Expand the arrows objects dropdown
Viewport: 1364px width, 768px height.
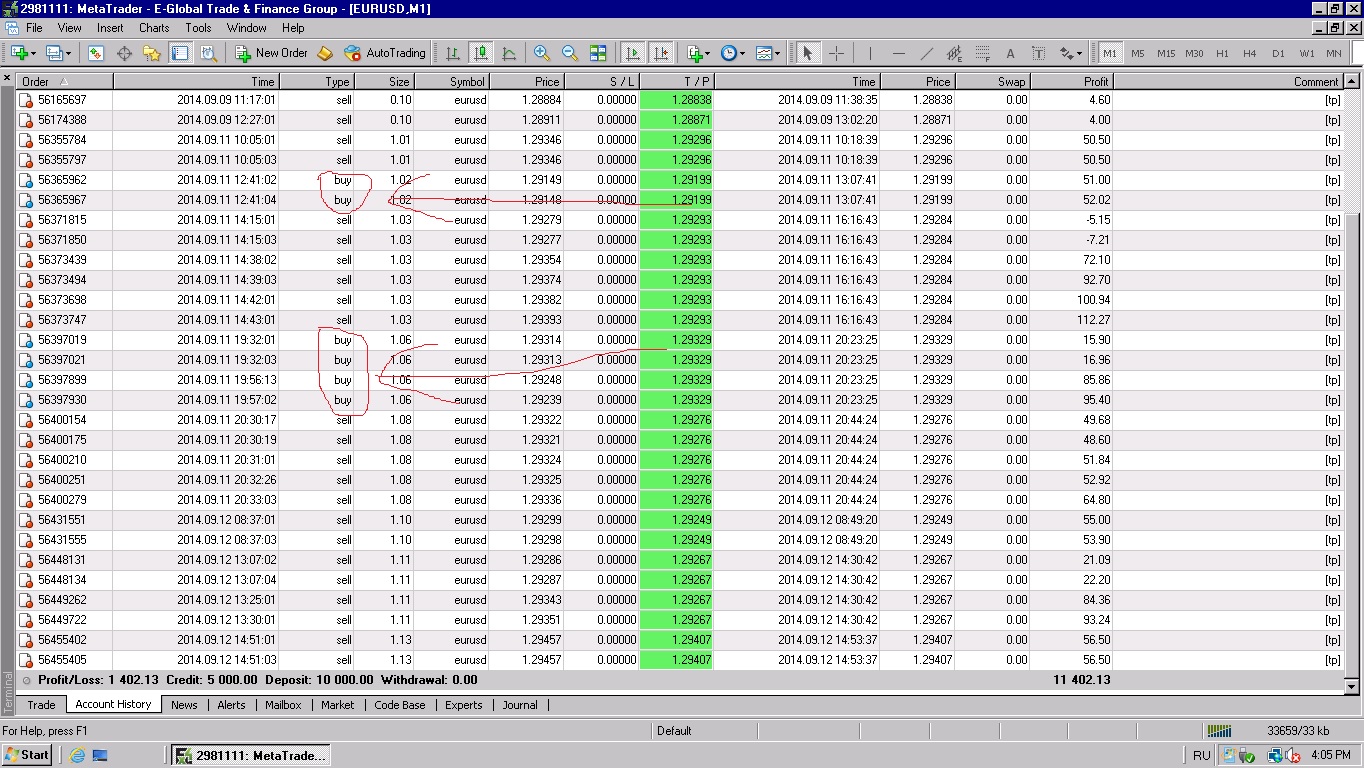tap(1079, 53)
